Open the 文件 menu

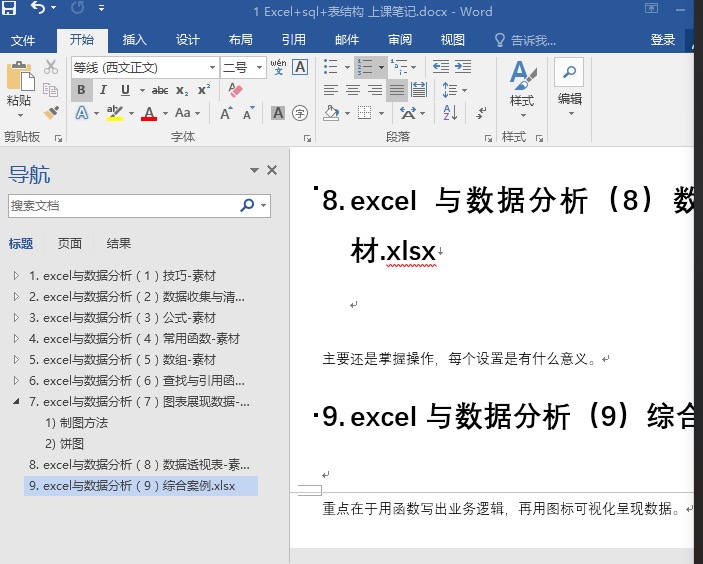pos(23,40)
